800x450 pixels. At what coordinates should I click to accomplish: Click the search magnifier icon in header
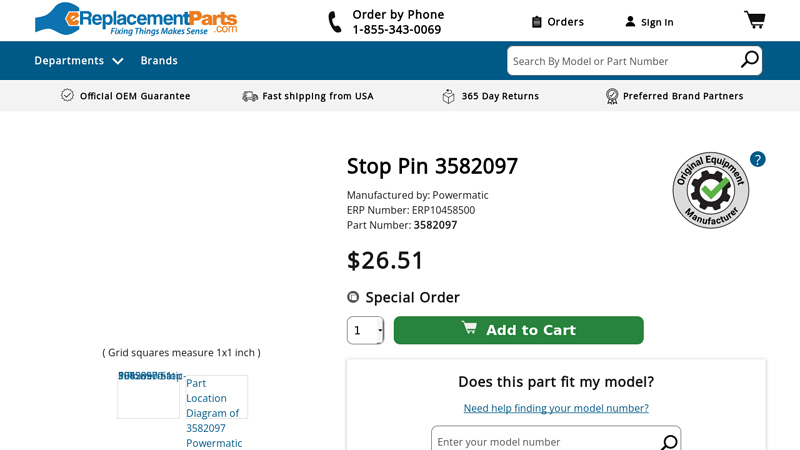[x=749, y=60]
